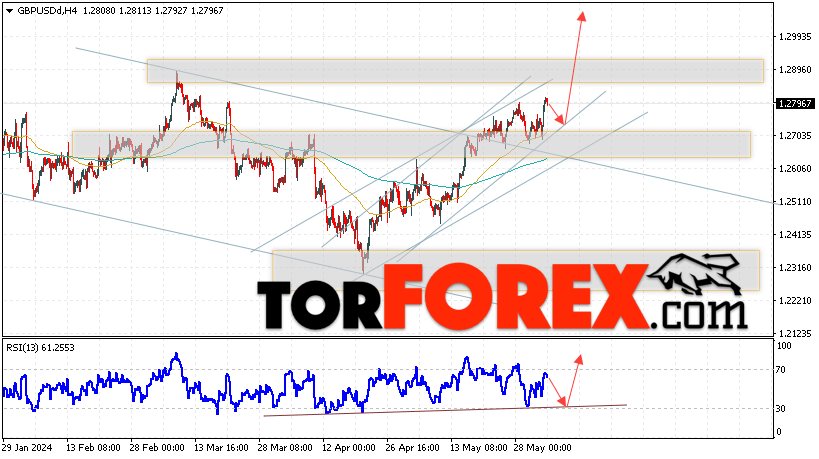Click the 1.28960 price axis label

pos(795,69)
